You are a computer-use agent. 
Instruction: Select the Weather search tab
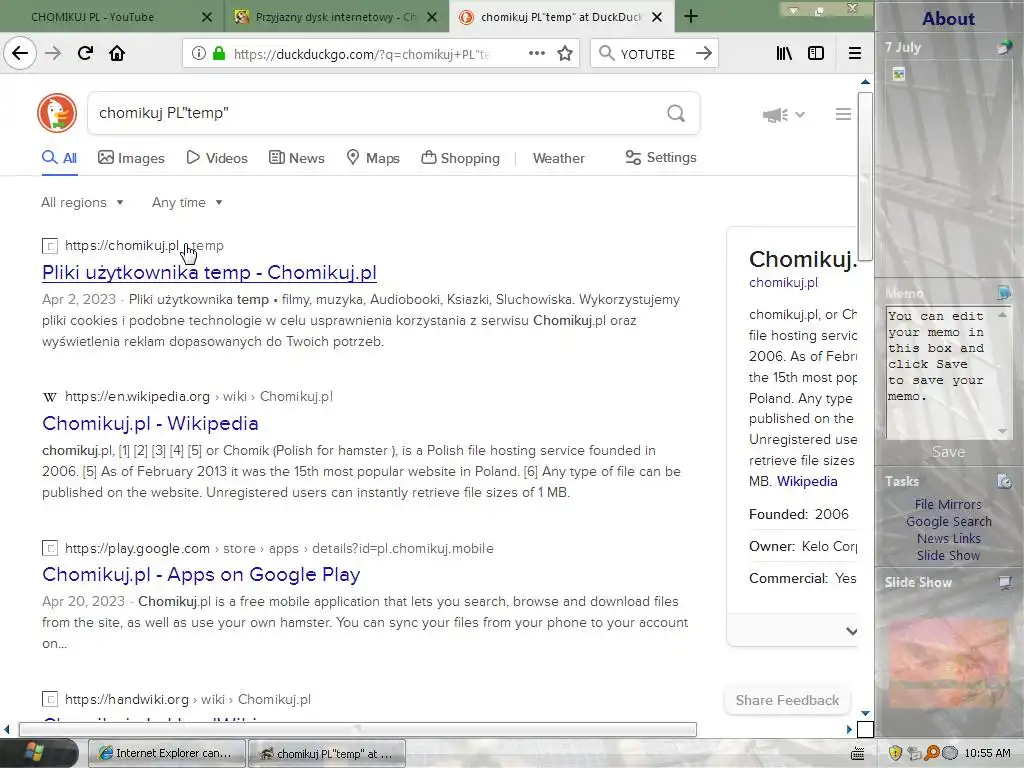(x=558, y=158)
